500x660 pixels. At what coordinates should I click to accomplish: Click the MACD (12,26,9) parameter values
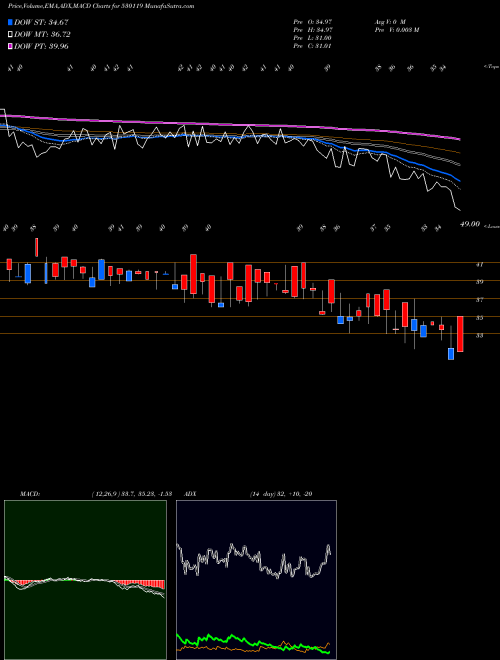(x=132, y=494)
